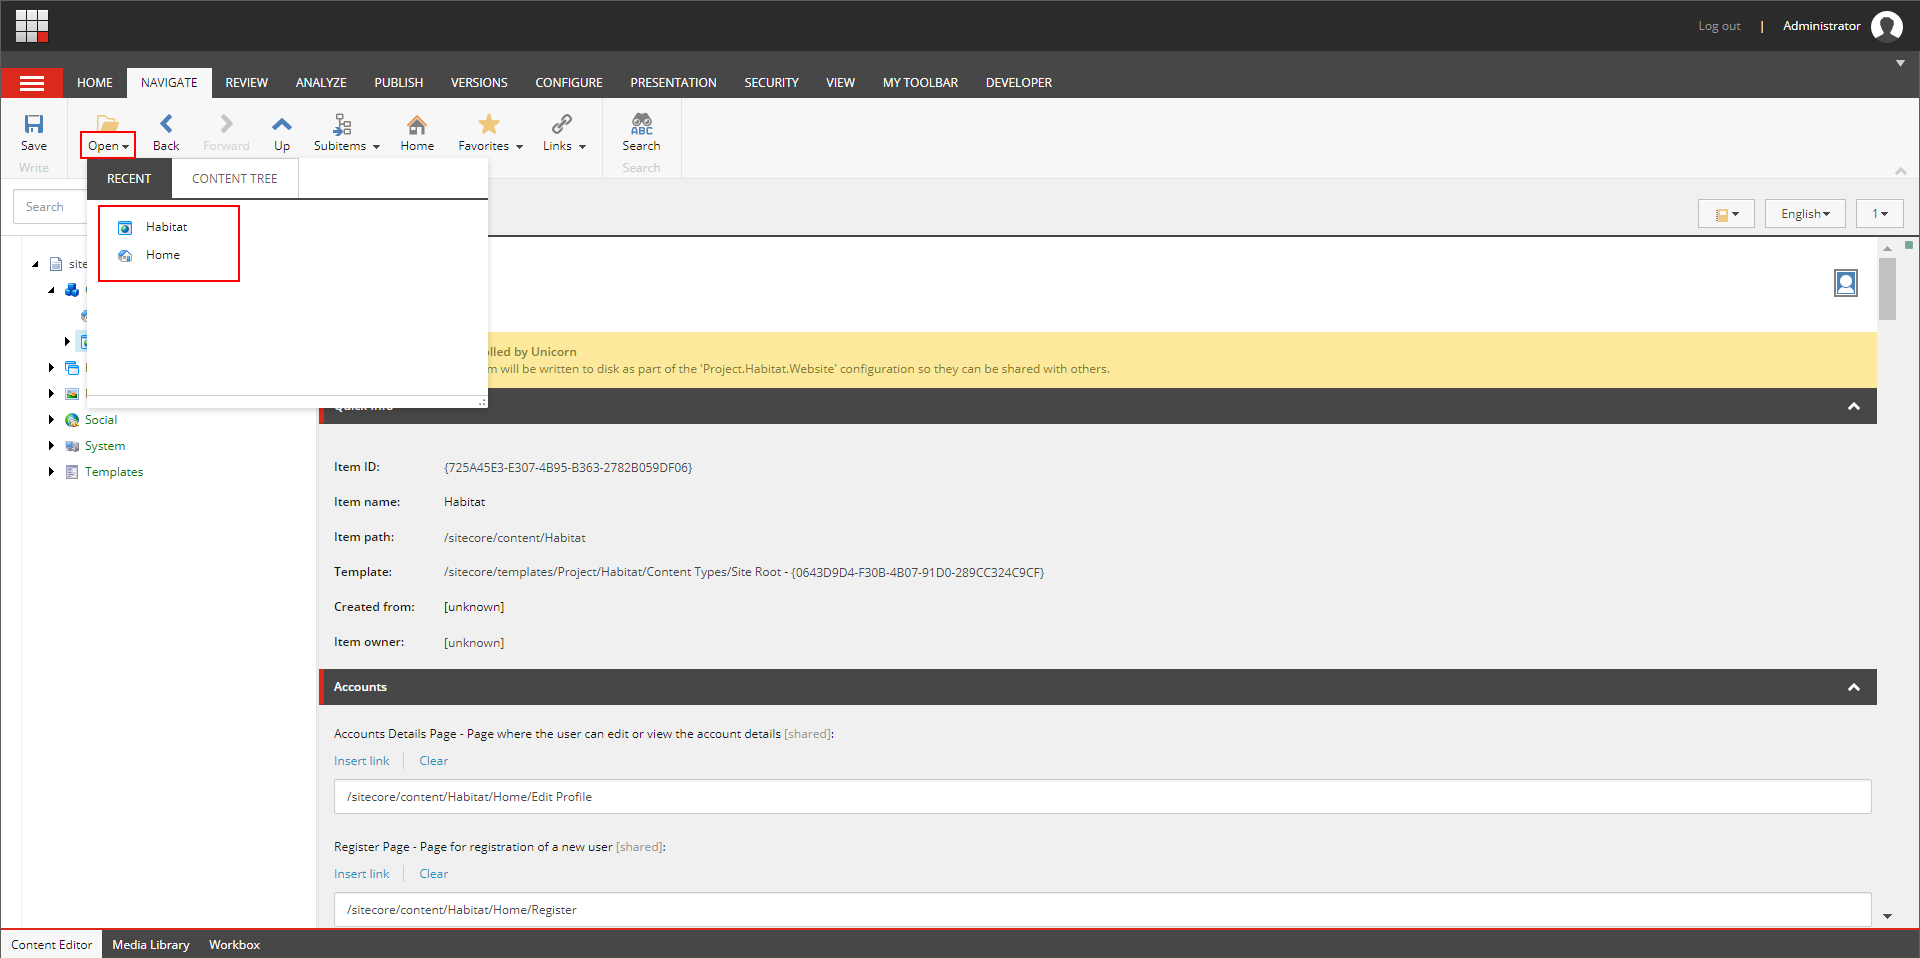
Task: Expand the System tree node
Action: click(x=51, y=446)
